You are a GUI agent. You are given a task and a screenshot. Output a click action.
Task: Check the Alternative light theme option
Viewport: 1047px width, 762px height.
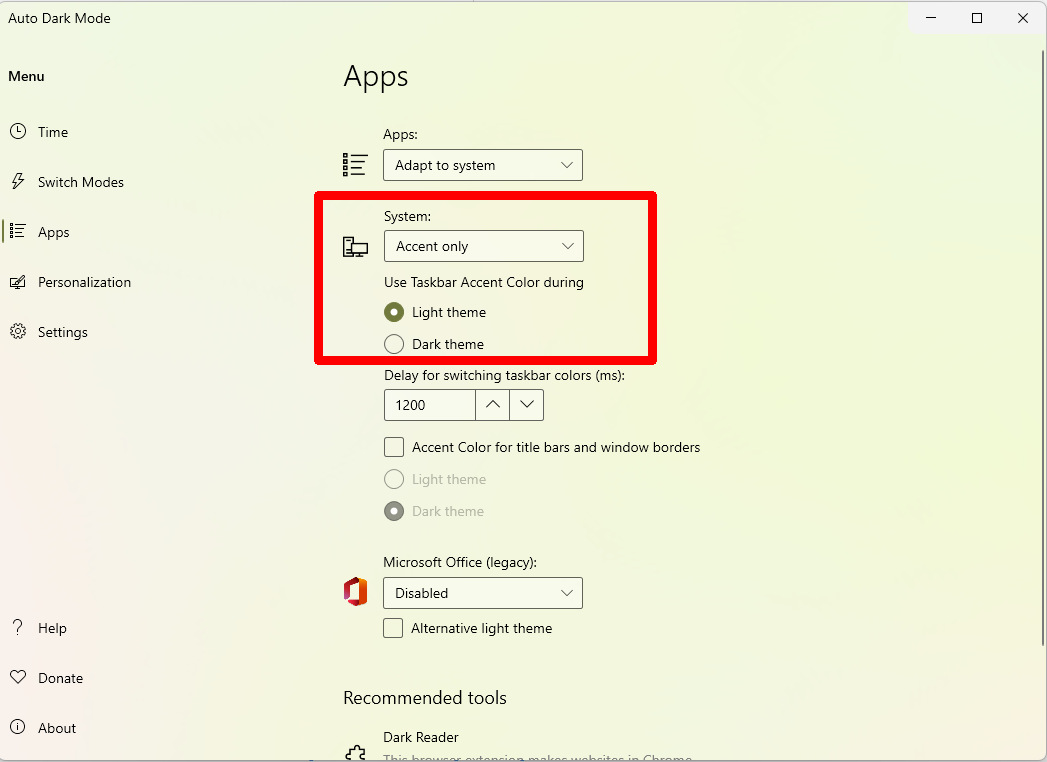click(394, 628)
